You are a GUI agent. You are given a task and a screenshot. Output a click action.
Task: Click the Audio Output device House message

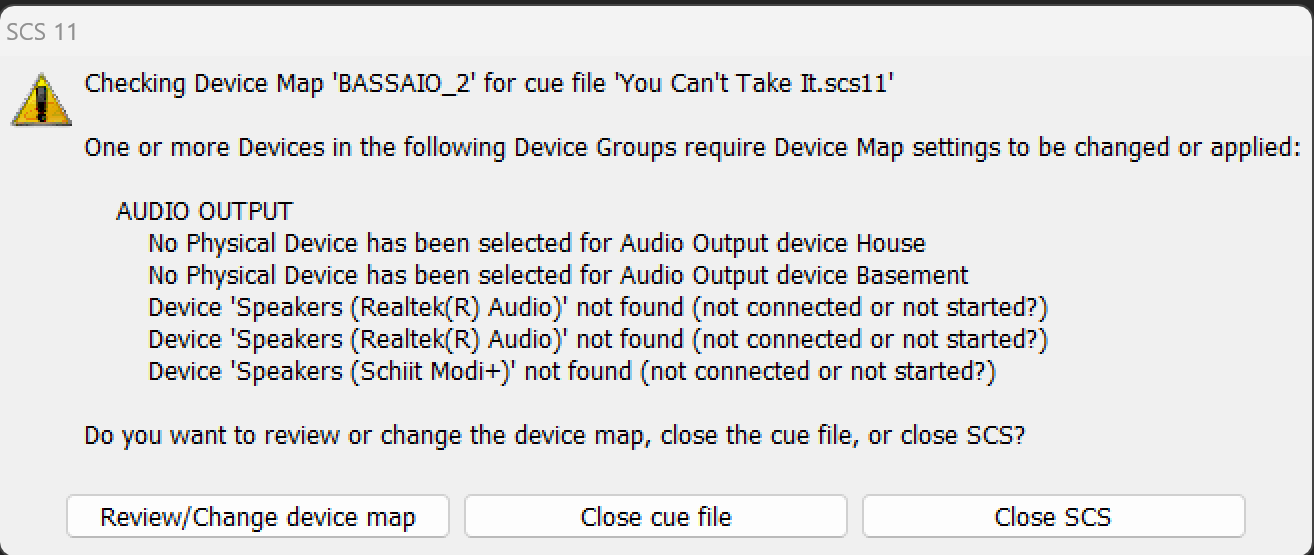tap(536, 243)
